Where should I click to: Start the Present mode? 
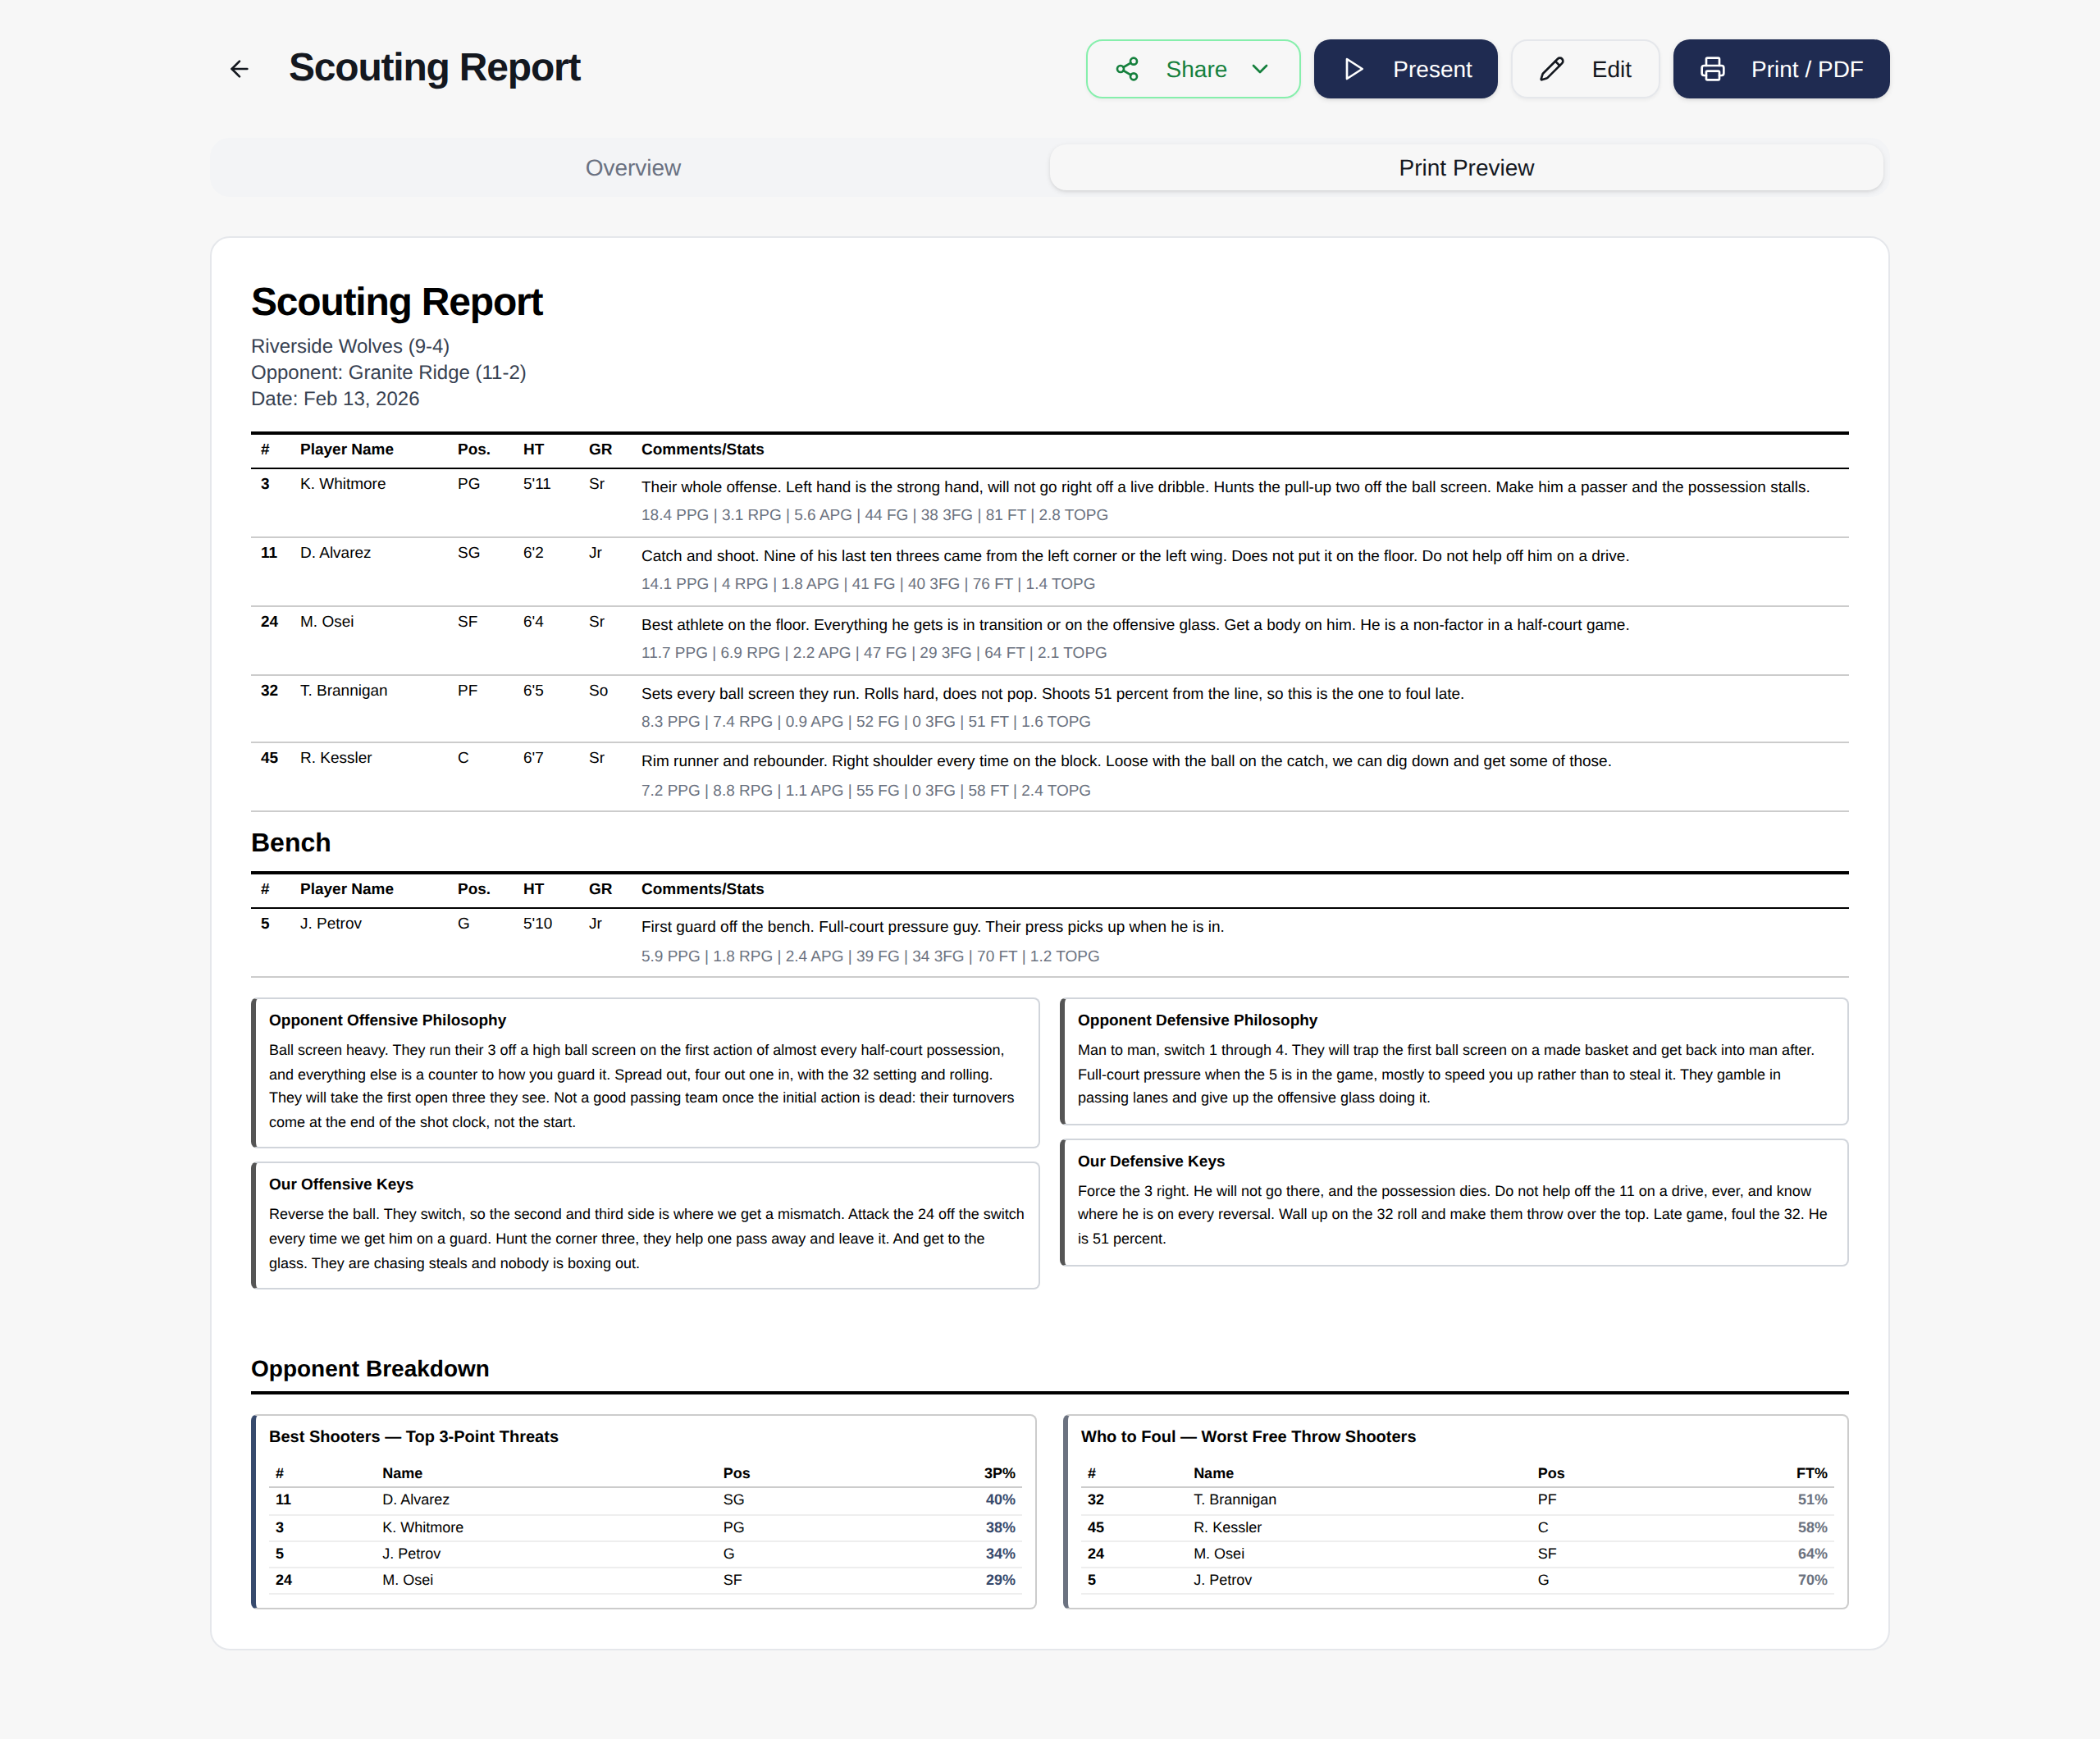click(x=1405, y=69)
